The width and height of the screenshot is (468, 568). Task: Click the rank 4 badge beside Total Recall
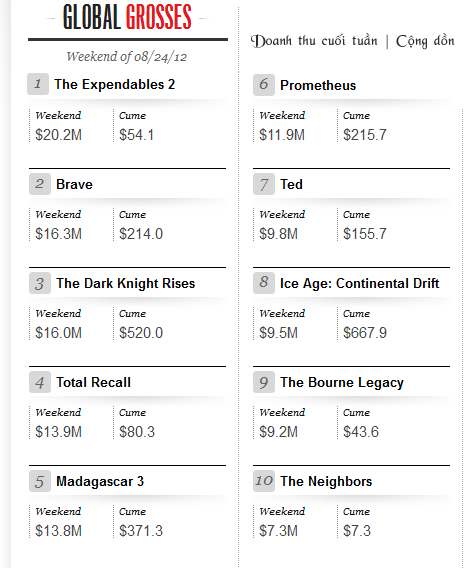pos(40,382)
